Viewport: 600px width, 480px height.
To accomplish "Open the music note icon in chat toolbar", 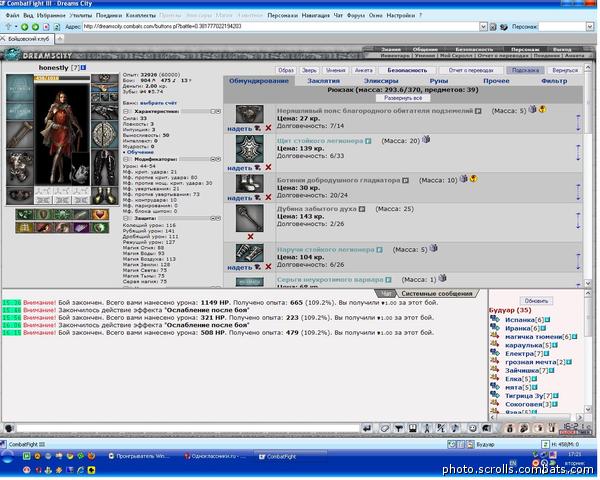I will (455, 428).
